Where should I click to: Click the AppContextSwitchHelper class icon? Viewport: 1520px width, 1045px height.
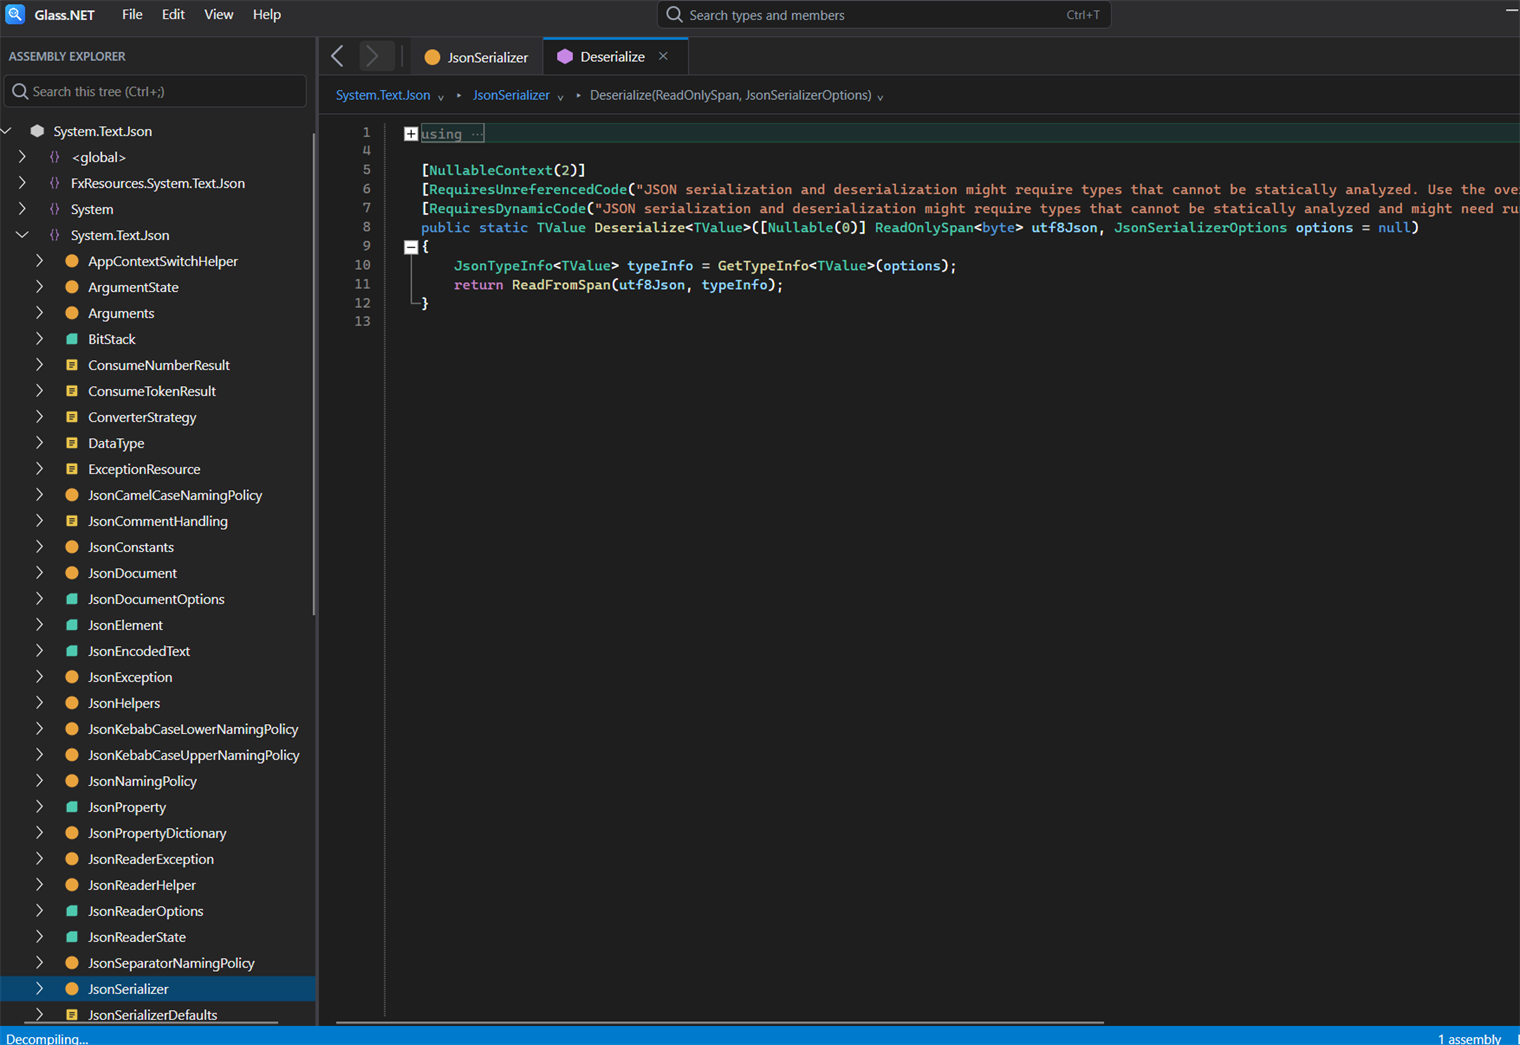pos(72,261)
